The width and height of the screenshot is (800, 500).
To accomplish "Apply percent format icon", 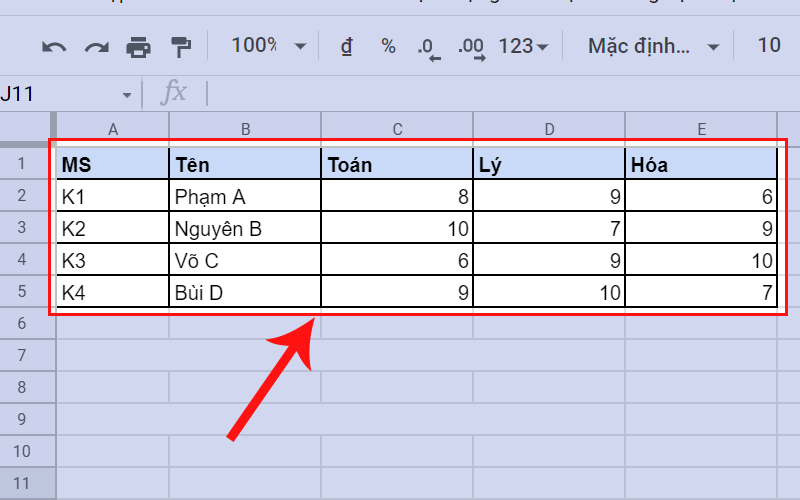I will pyautogui.click(x=388, y=46).
